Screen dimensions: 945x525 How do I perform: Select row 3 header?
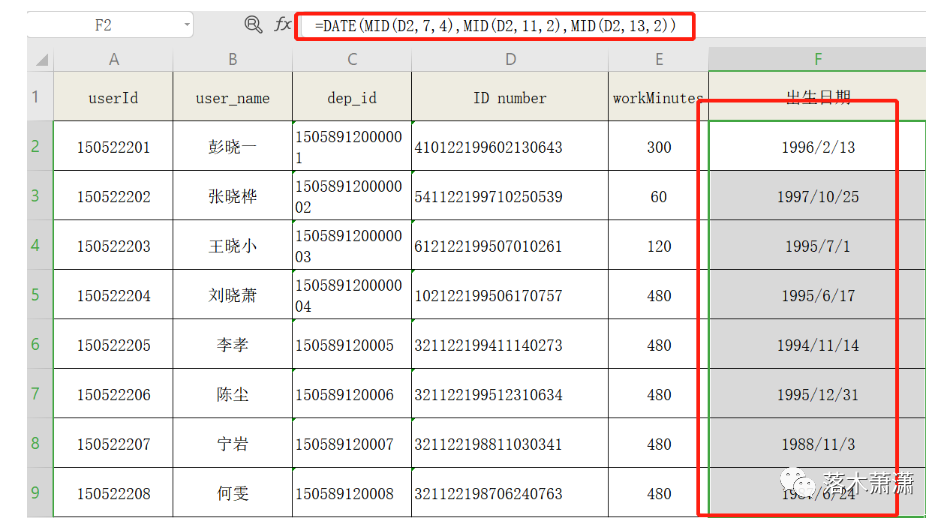[x=40, y=195]
